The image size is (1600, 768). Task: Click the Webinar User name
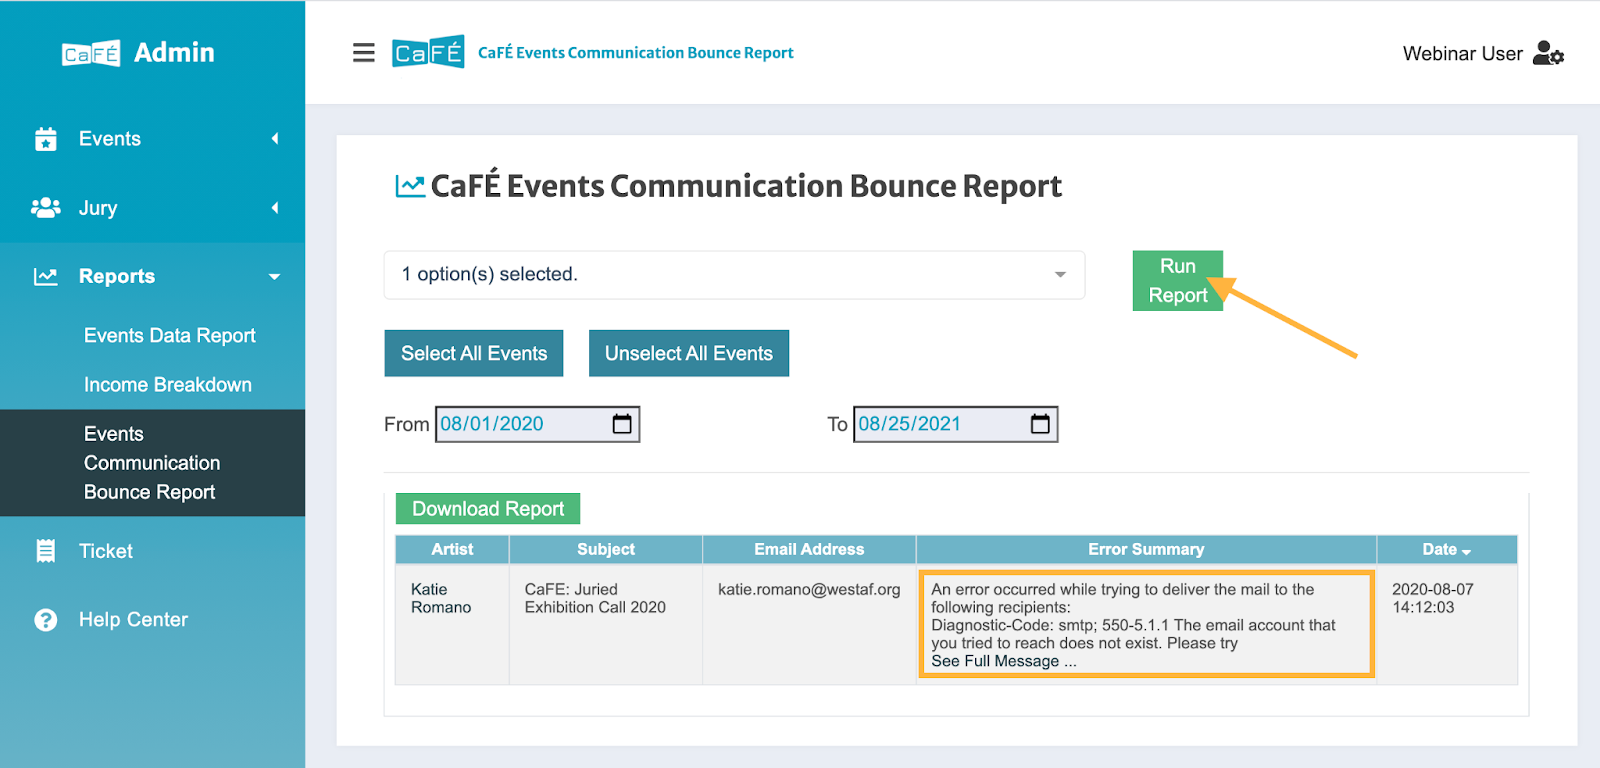(x=1462, y=54)
